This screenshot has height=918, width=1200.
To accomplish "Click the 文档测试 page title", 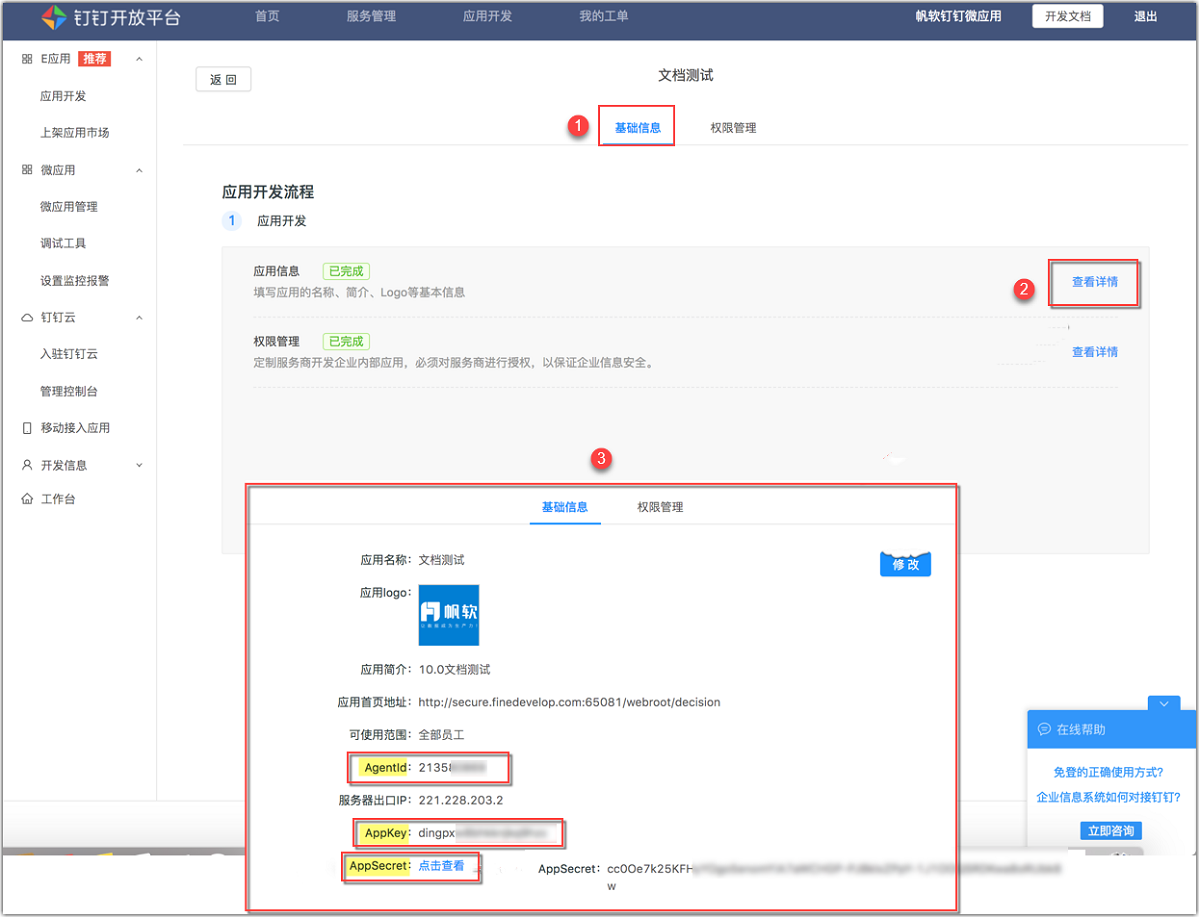I will (685, 76).
